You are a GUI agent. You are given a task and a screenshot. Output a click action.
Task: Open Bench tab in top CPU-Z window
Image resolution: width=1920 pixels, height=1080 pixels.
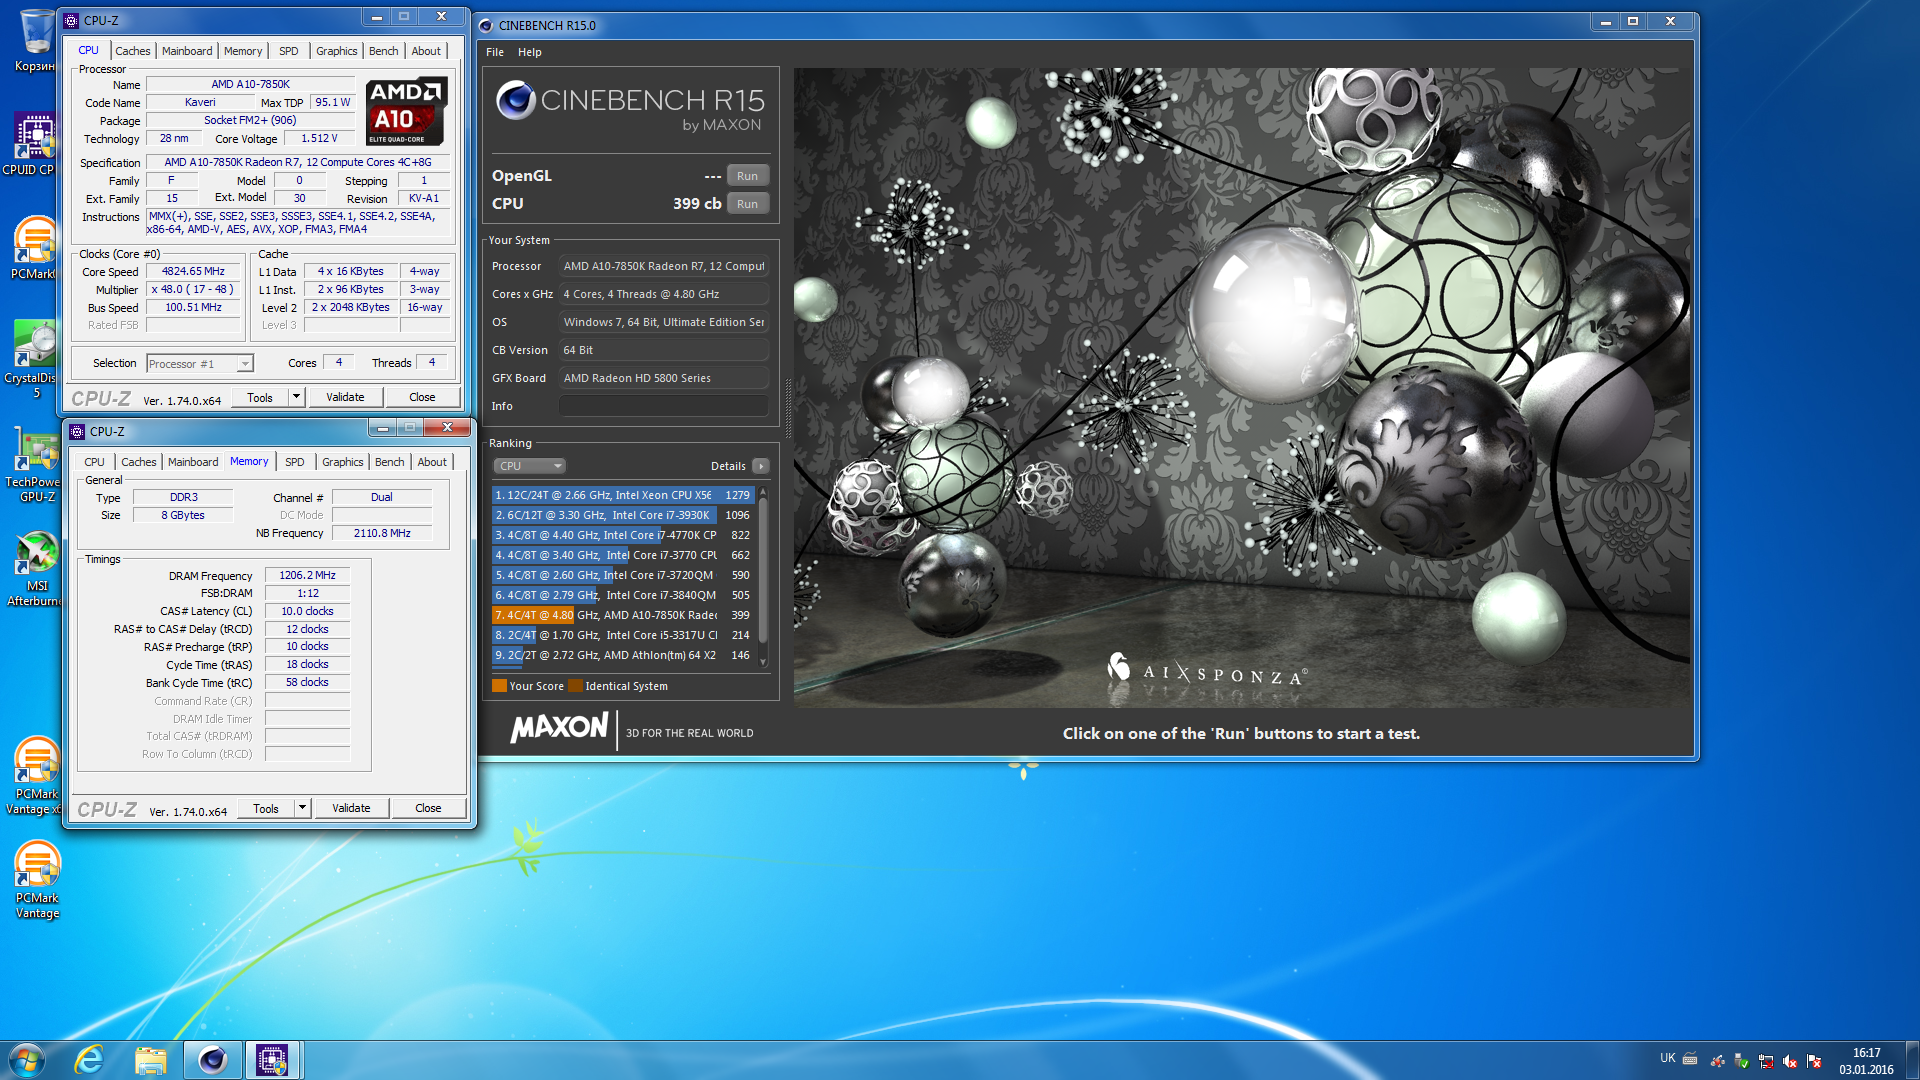pyautogui.click(x=383, y=51)
